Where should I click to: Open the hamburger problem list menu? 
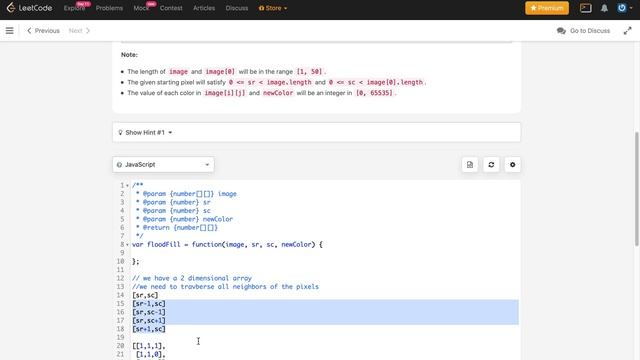[9, 31]
